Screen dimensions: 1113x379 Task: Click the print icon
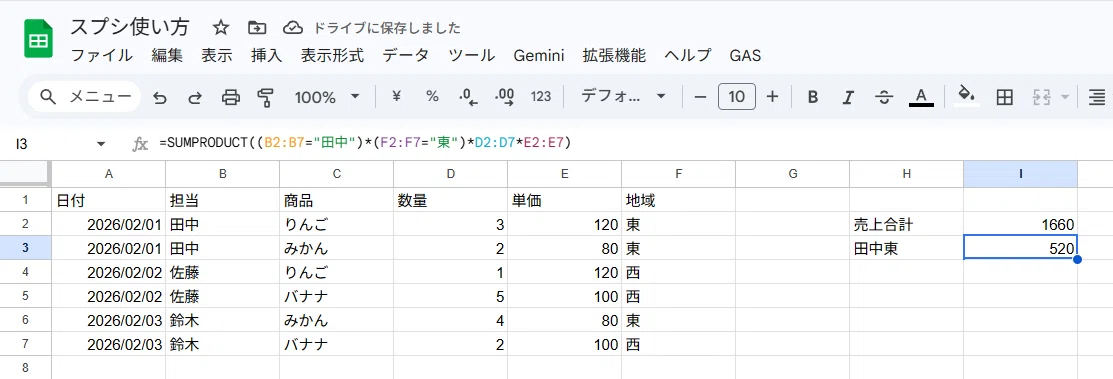(x=231, y=97)
